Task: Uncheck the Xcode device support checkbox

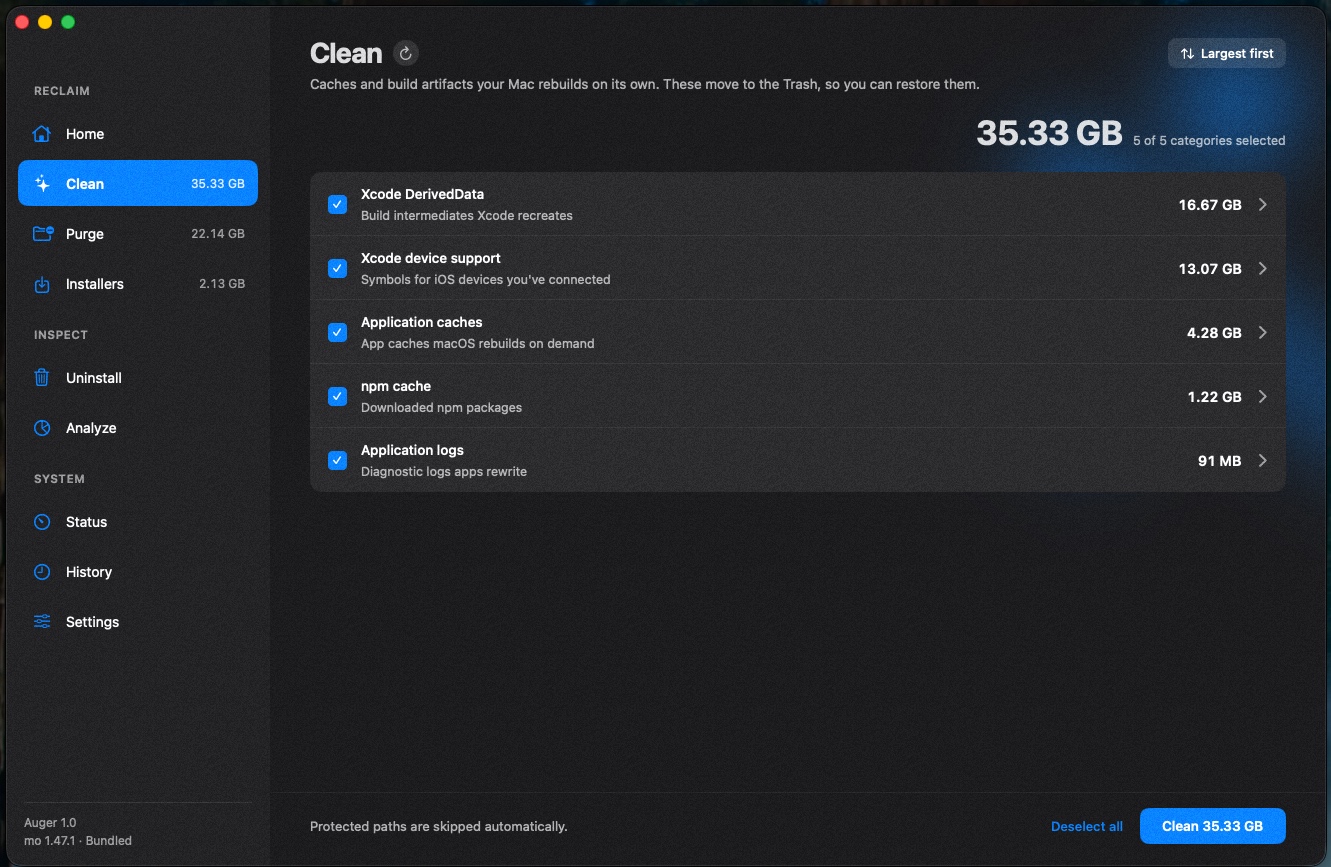Action: [338, 269]
